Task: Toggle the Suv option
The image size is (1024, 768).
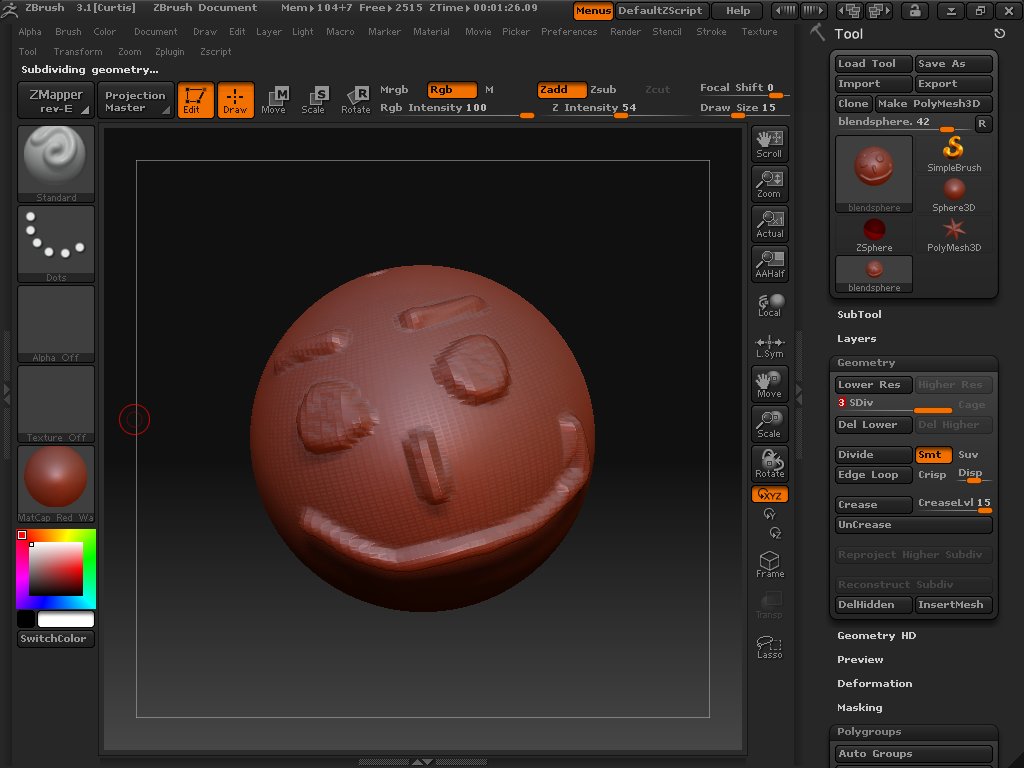Action: 968,455
